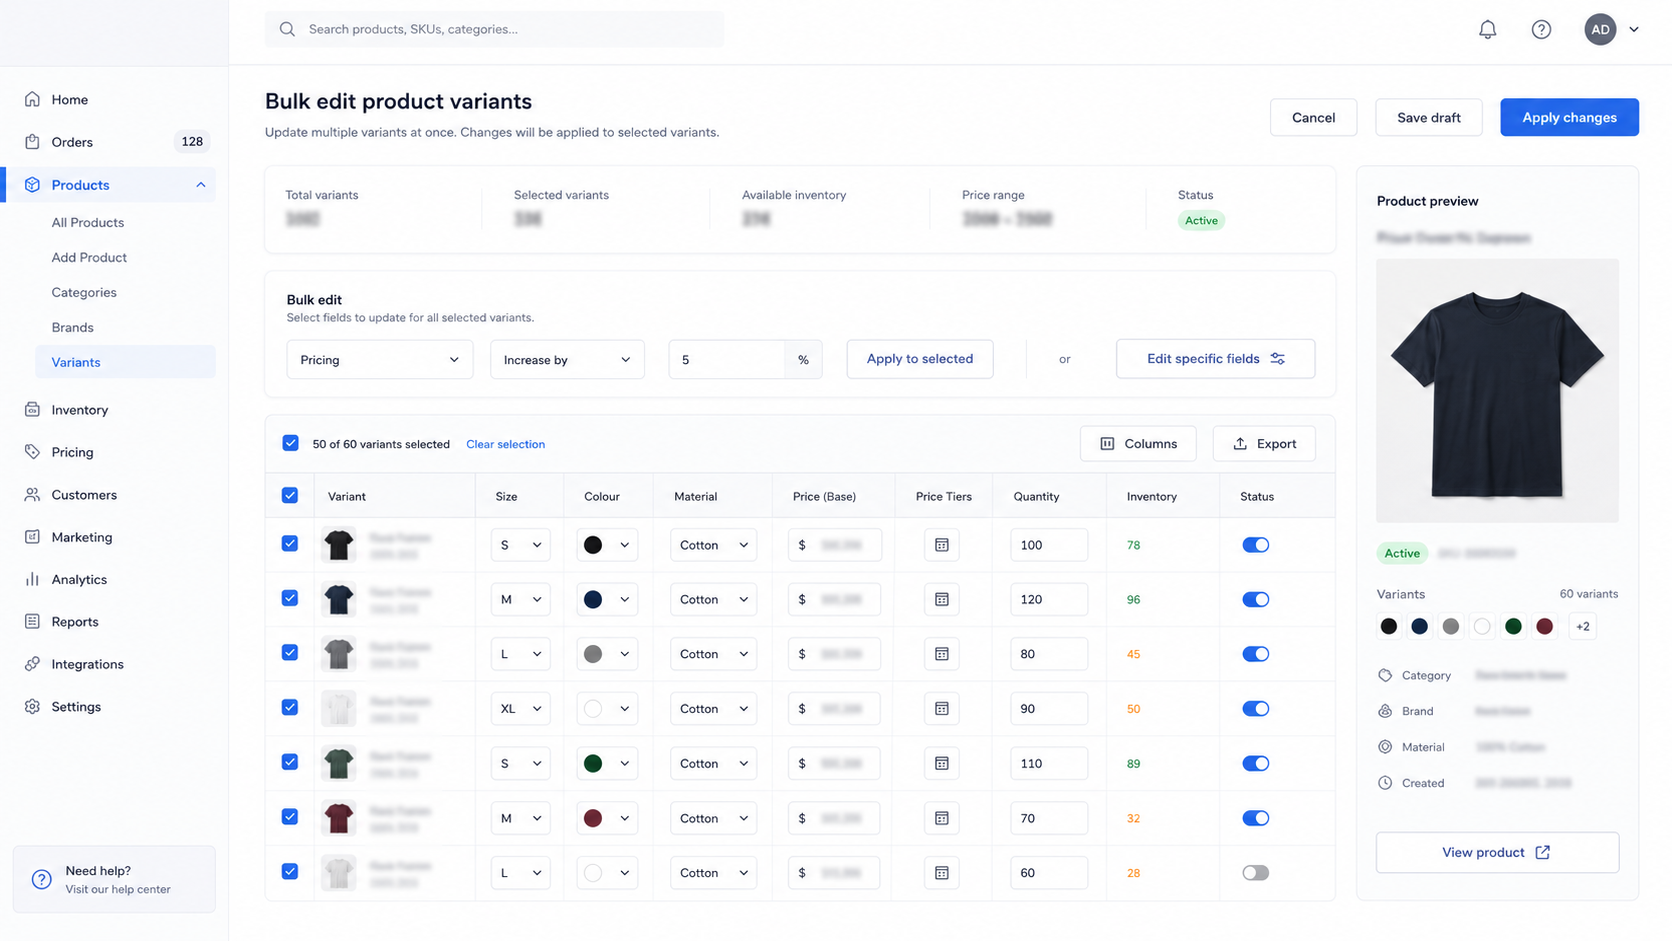Click the search magnifier icon
Viewport: 1672px width, 941px height.
pyautogui.click(x=287, y=29)
